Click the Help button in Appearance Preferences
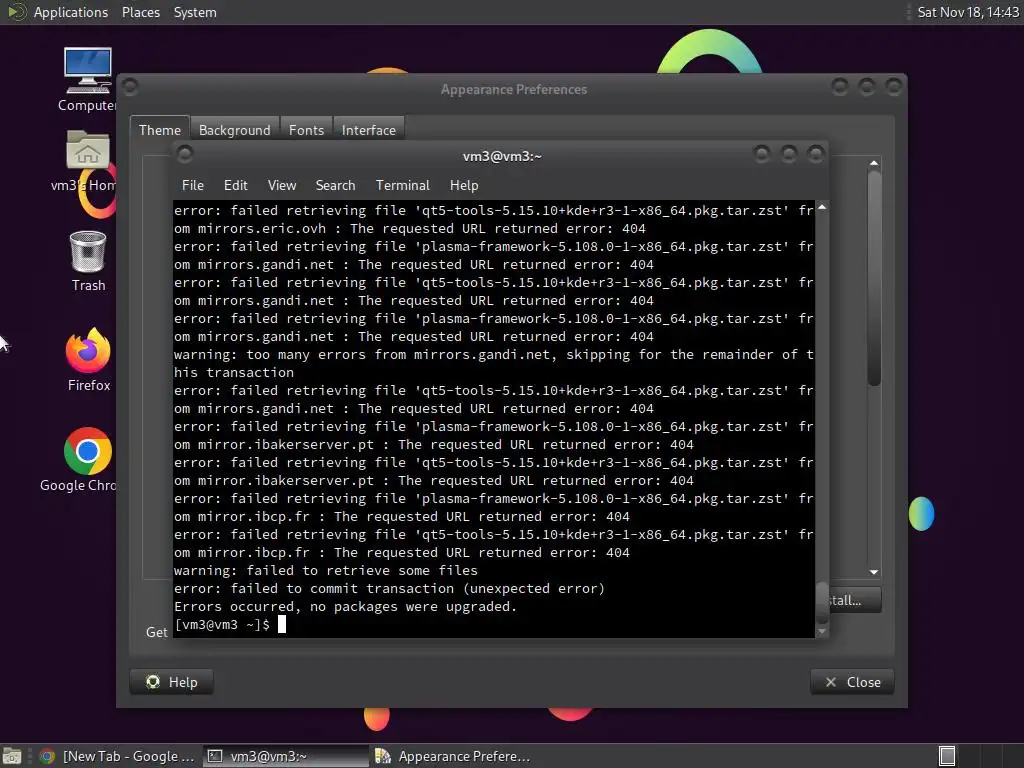This screenshot has height=768, width=1024. click(172, 682)
